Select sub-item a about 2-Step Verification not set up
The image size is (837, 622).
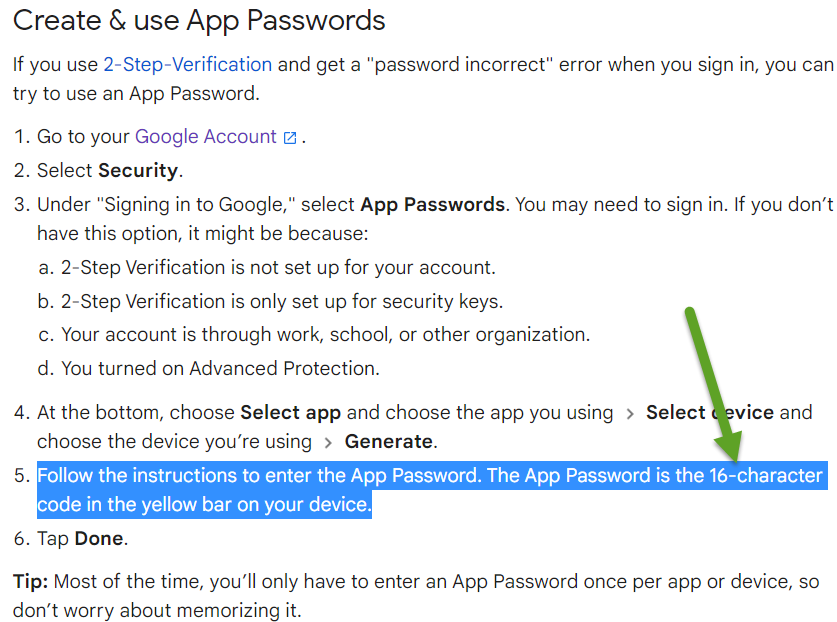pyautogui.click(x=267, y=267)
